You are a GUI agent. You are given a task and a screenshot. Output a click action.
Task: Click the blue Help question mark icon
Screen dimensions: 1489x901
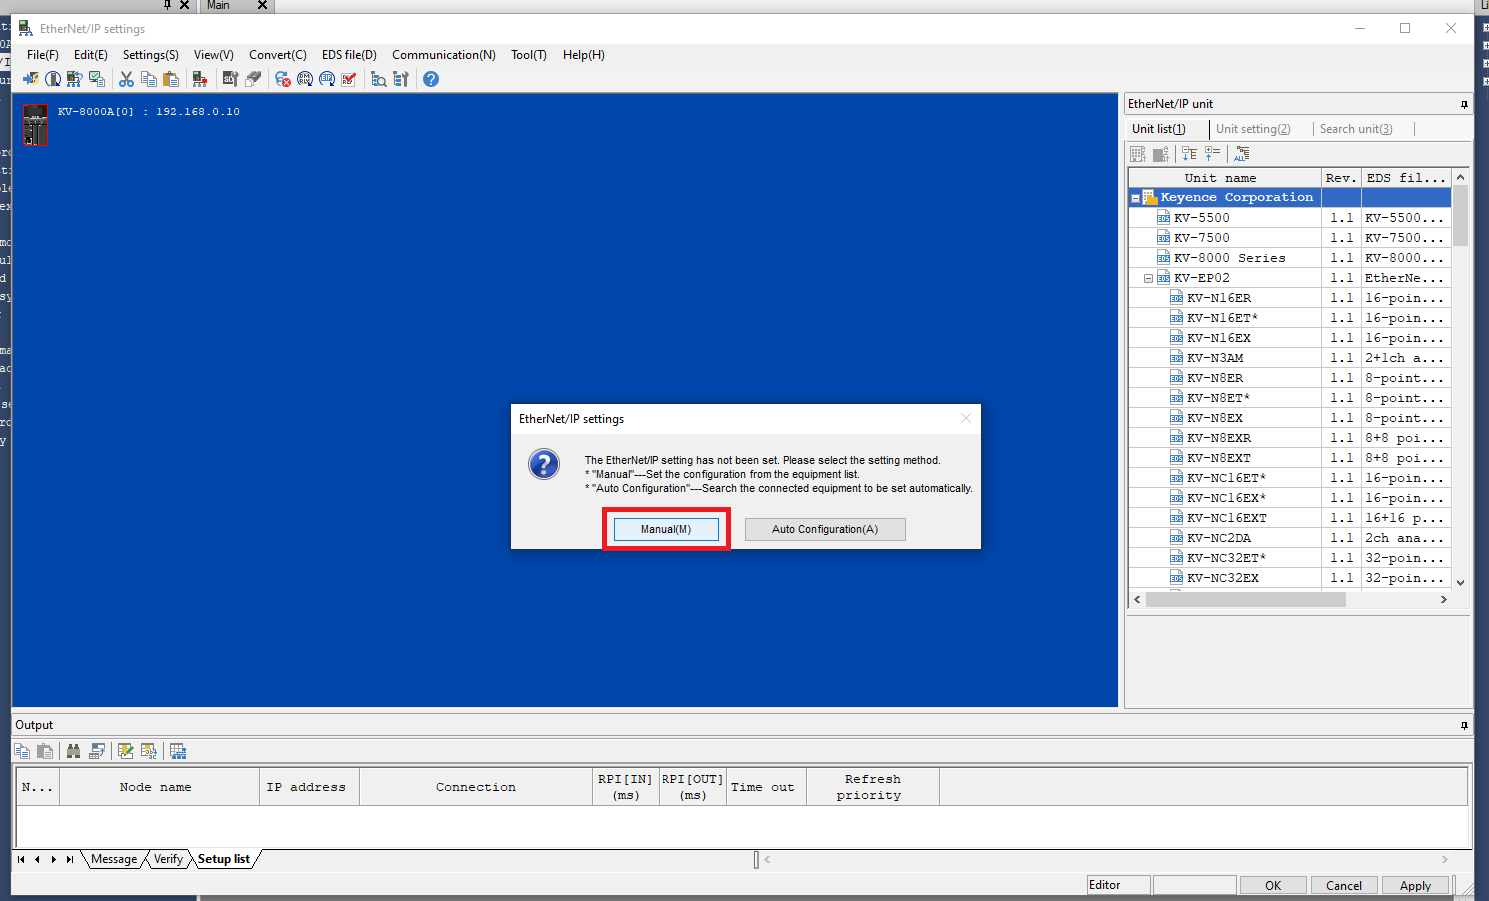click(x=431, y=79)
